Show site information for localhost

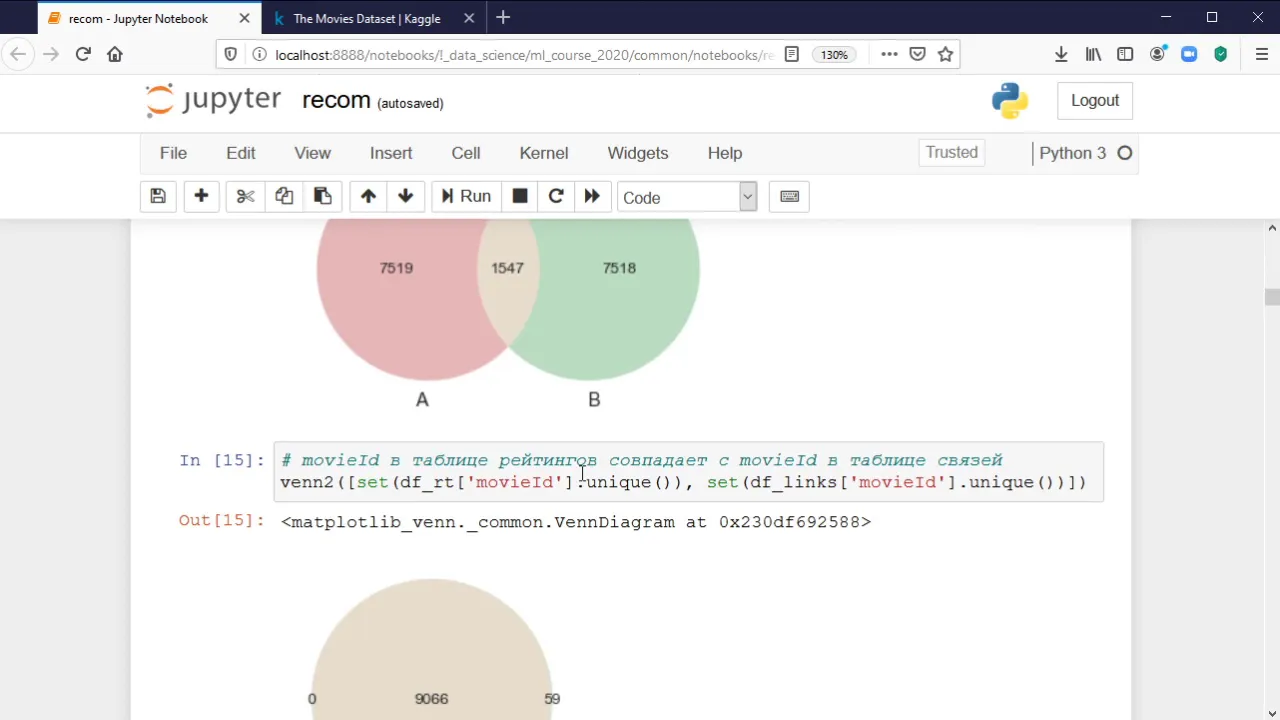[x=259, y=55]
